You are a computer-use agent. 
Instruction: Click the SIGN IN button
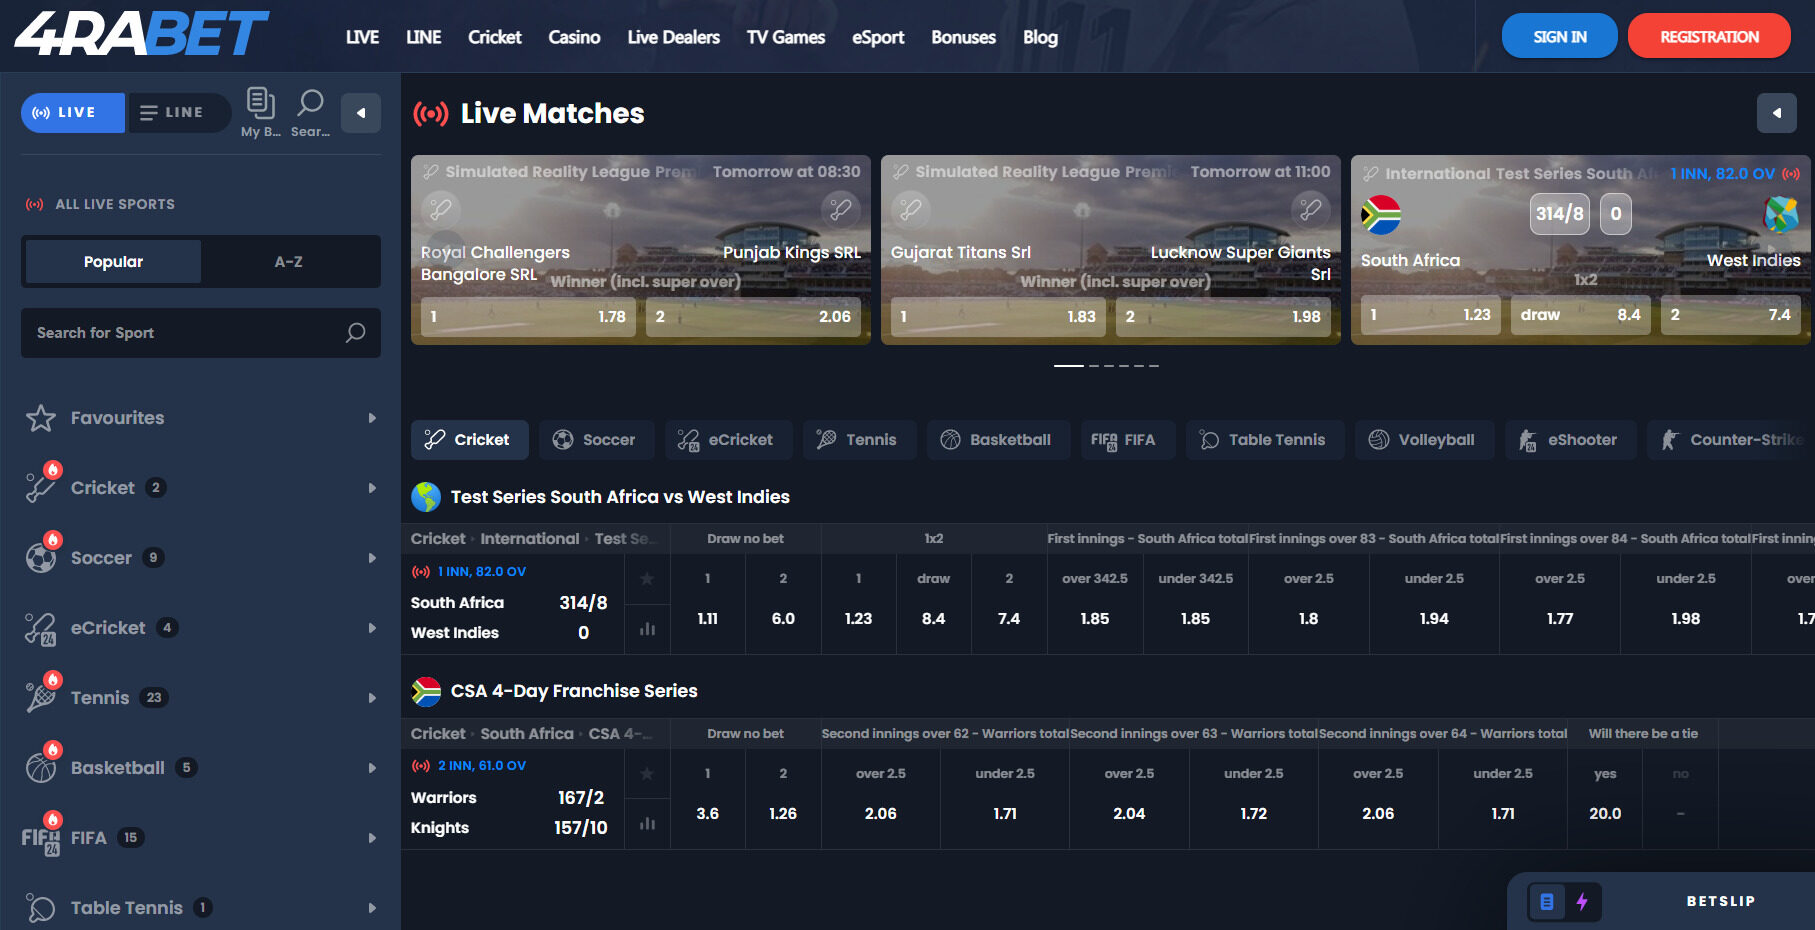pyautogui.click(x=1559, y=36)
